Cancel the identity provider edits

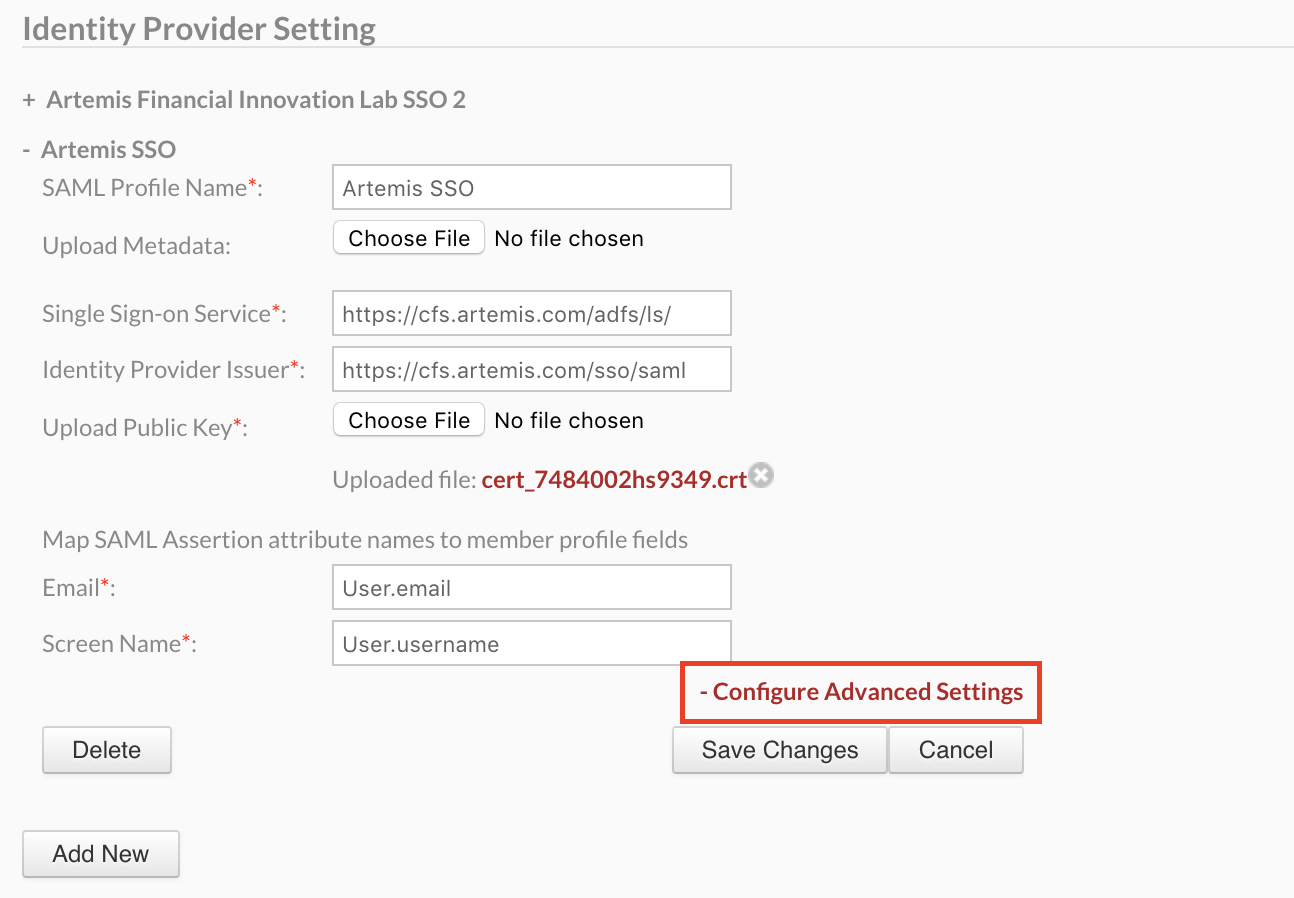(956, 750)
